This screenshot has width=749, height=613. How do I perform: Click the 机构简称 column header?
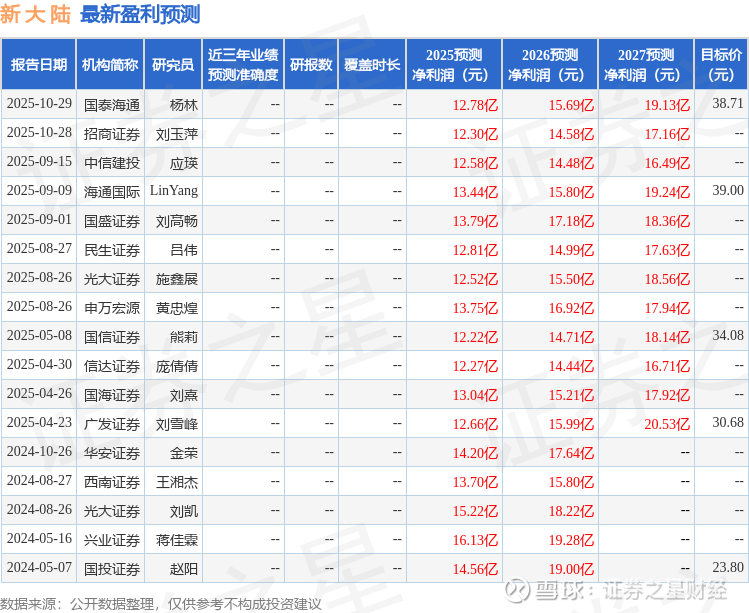click(x=110, y=65)
